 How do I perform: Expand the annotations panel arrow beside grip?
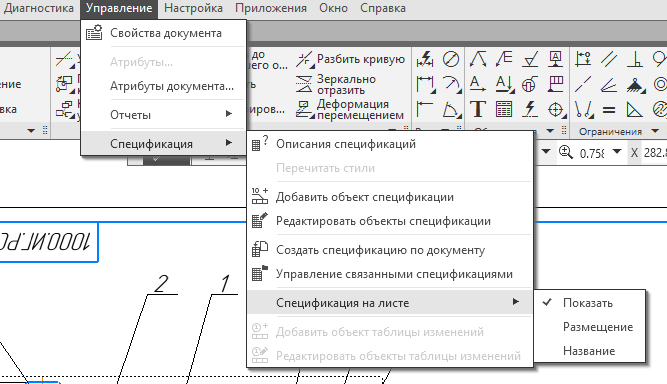click(x=550, y=131)
